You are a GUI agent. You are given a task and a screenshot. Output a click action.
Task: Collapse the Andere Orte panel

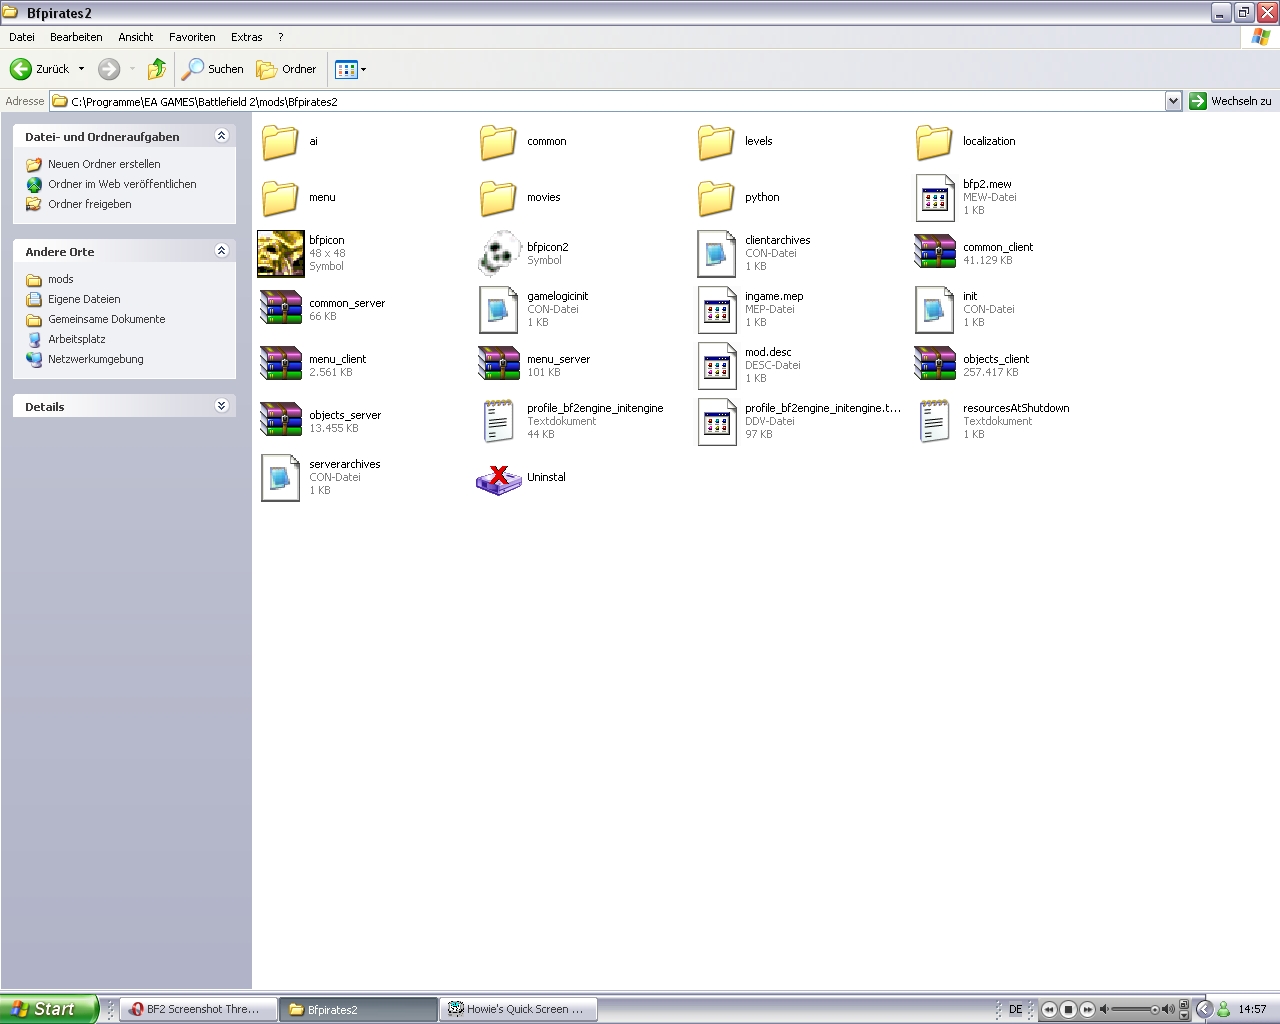[222, 251]
